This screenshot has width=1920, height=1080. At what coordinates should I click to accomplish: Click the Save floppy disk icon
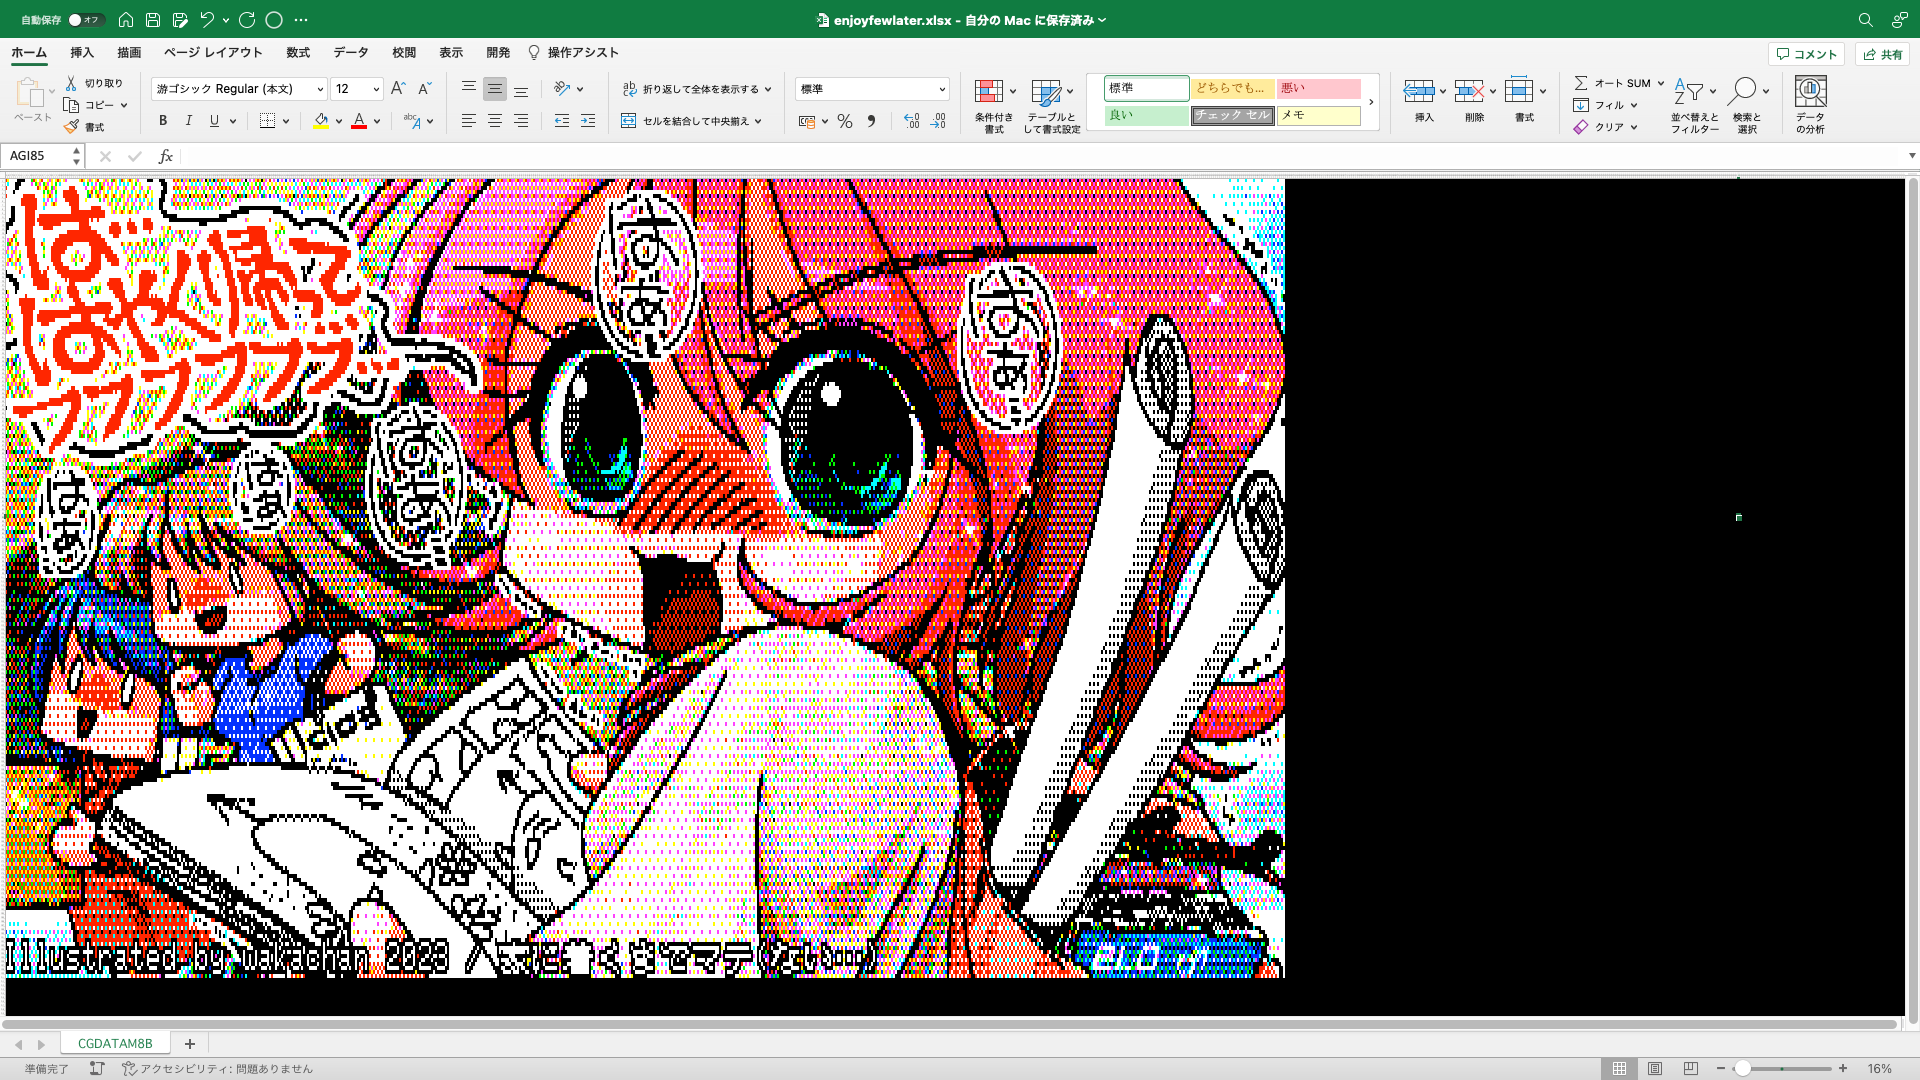pos(153,19)
